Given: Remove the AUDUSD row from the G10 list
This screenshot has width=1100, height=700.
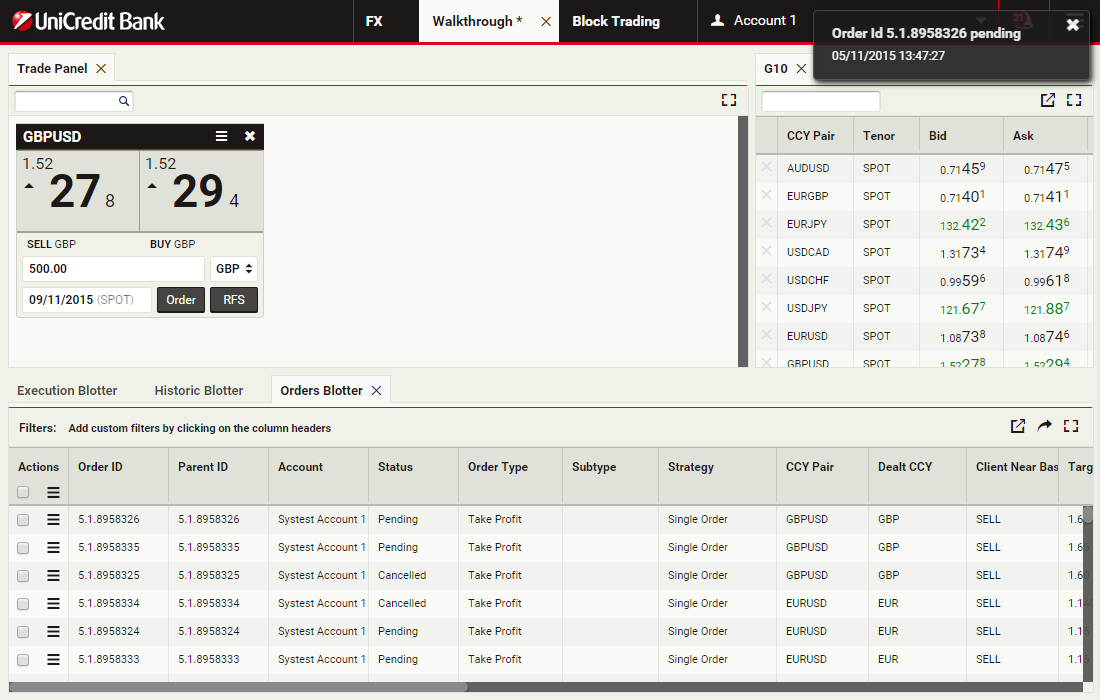Looking at the screenshot, I should 767,168.
